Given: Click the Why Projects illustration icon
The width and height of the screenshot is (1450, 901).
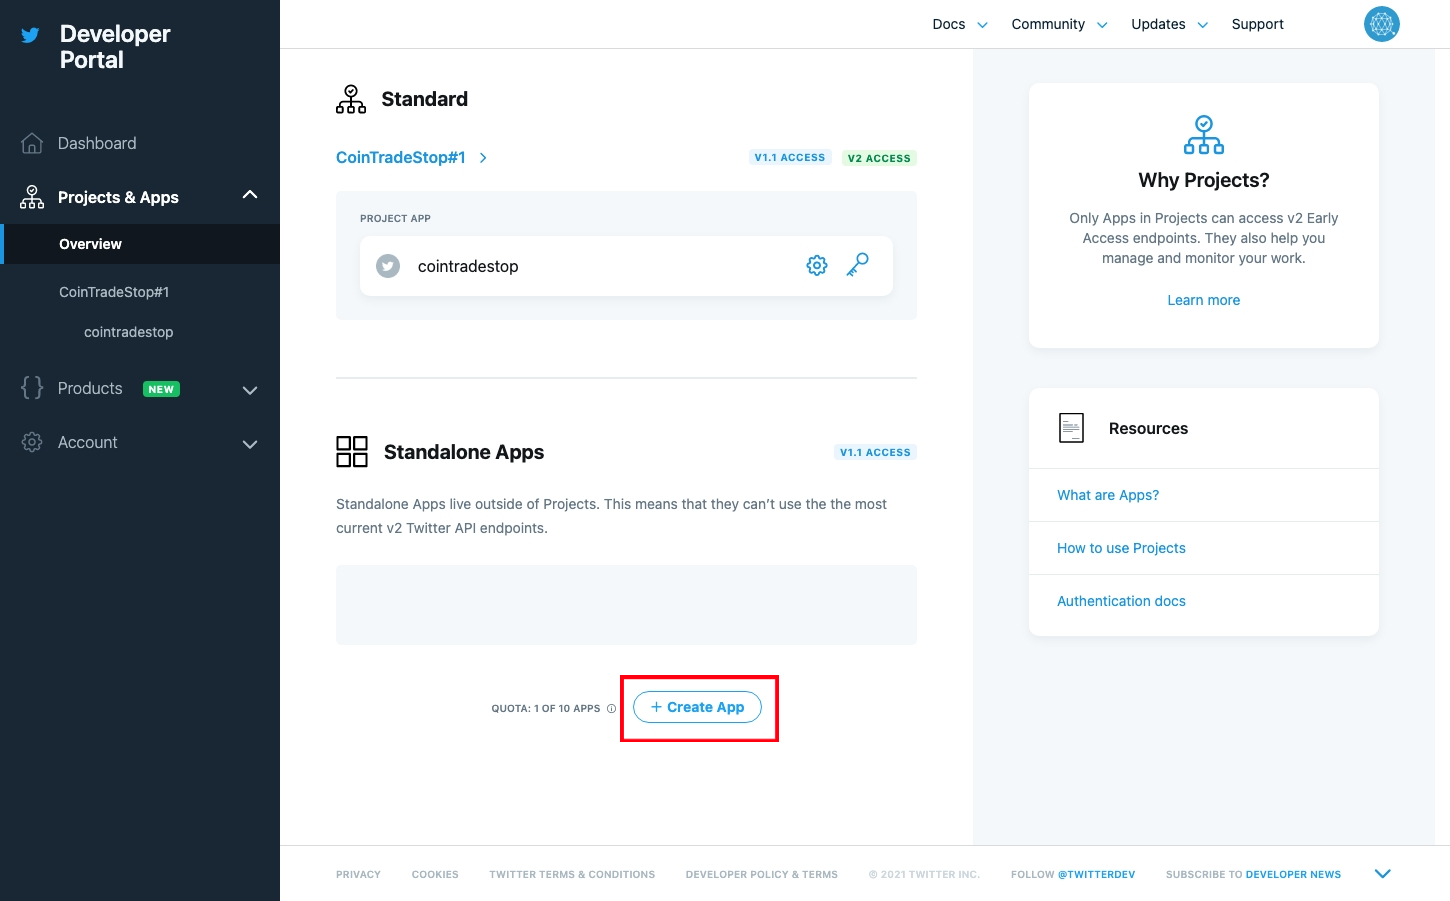Looking at the screenshot, I should [1204, 135].
